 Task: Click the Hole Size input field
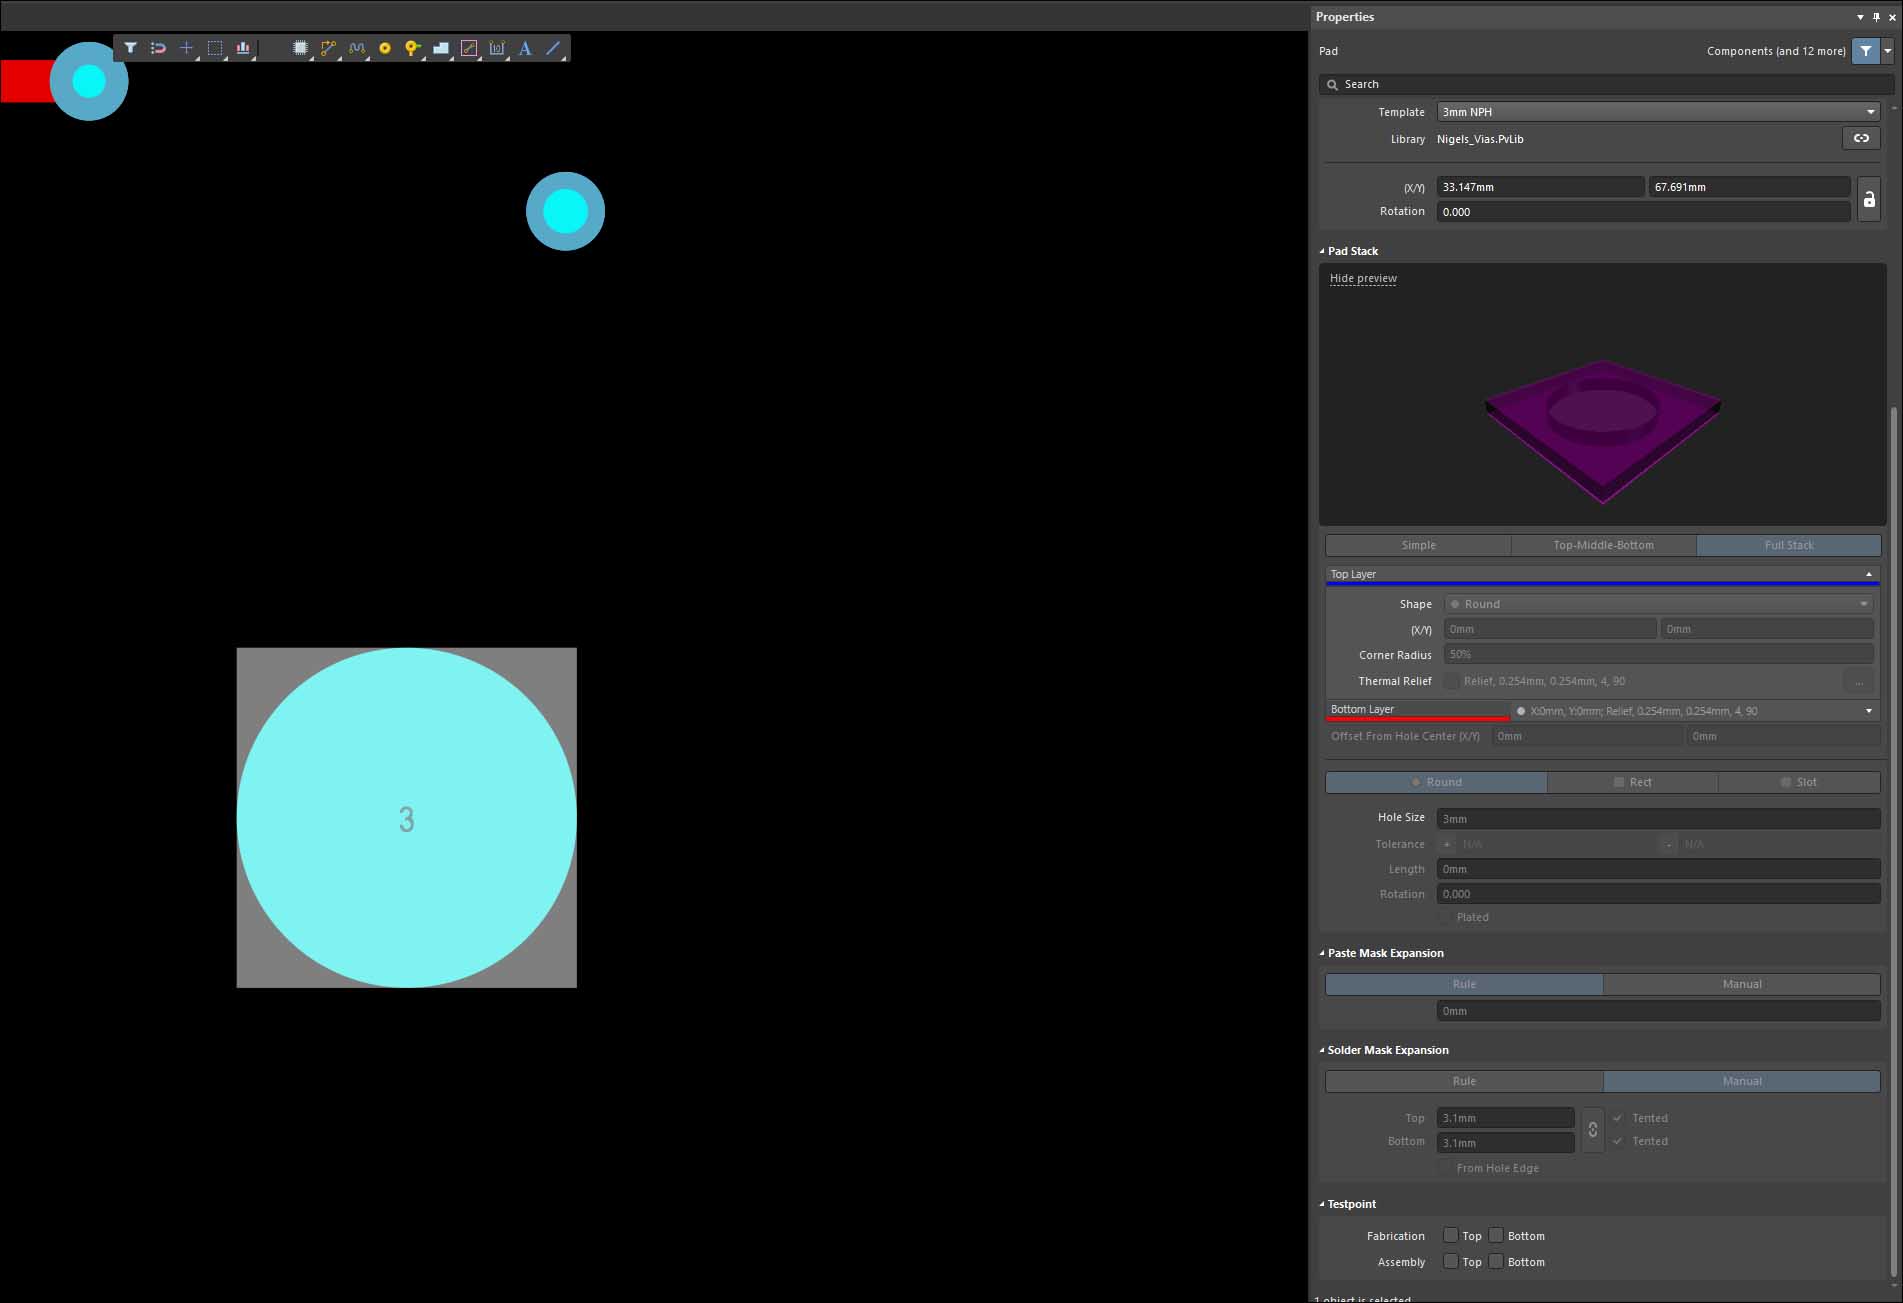(x=1657, y=819)
